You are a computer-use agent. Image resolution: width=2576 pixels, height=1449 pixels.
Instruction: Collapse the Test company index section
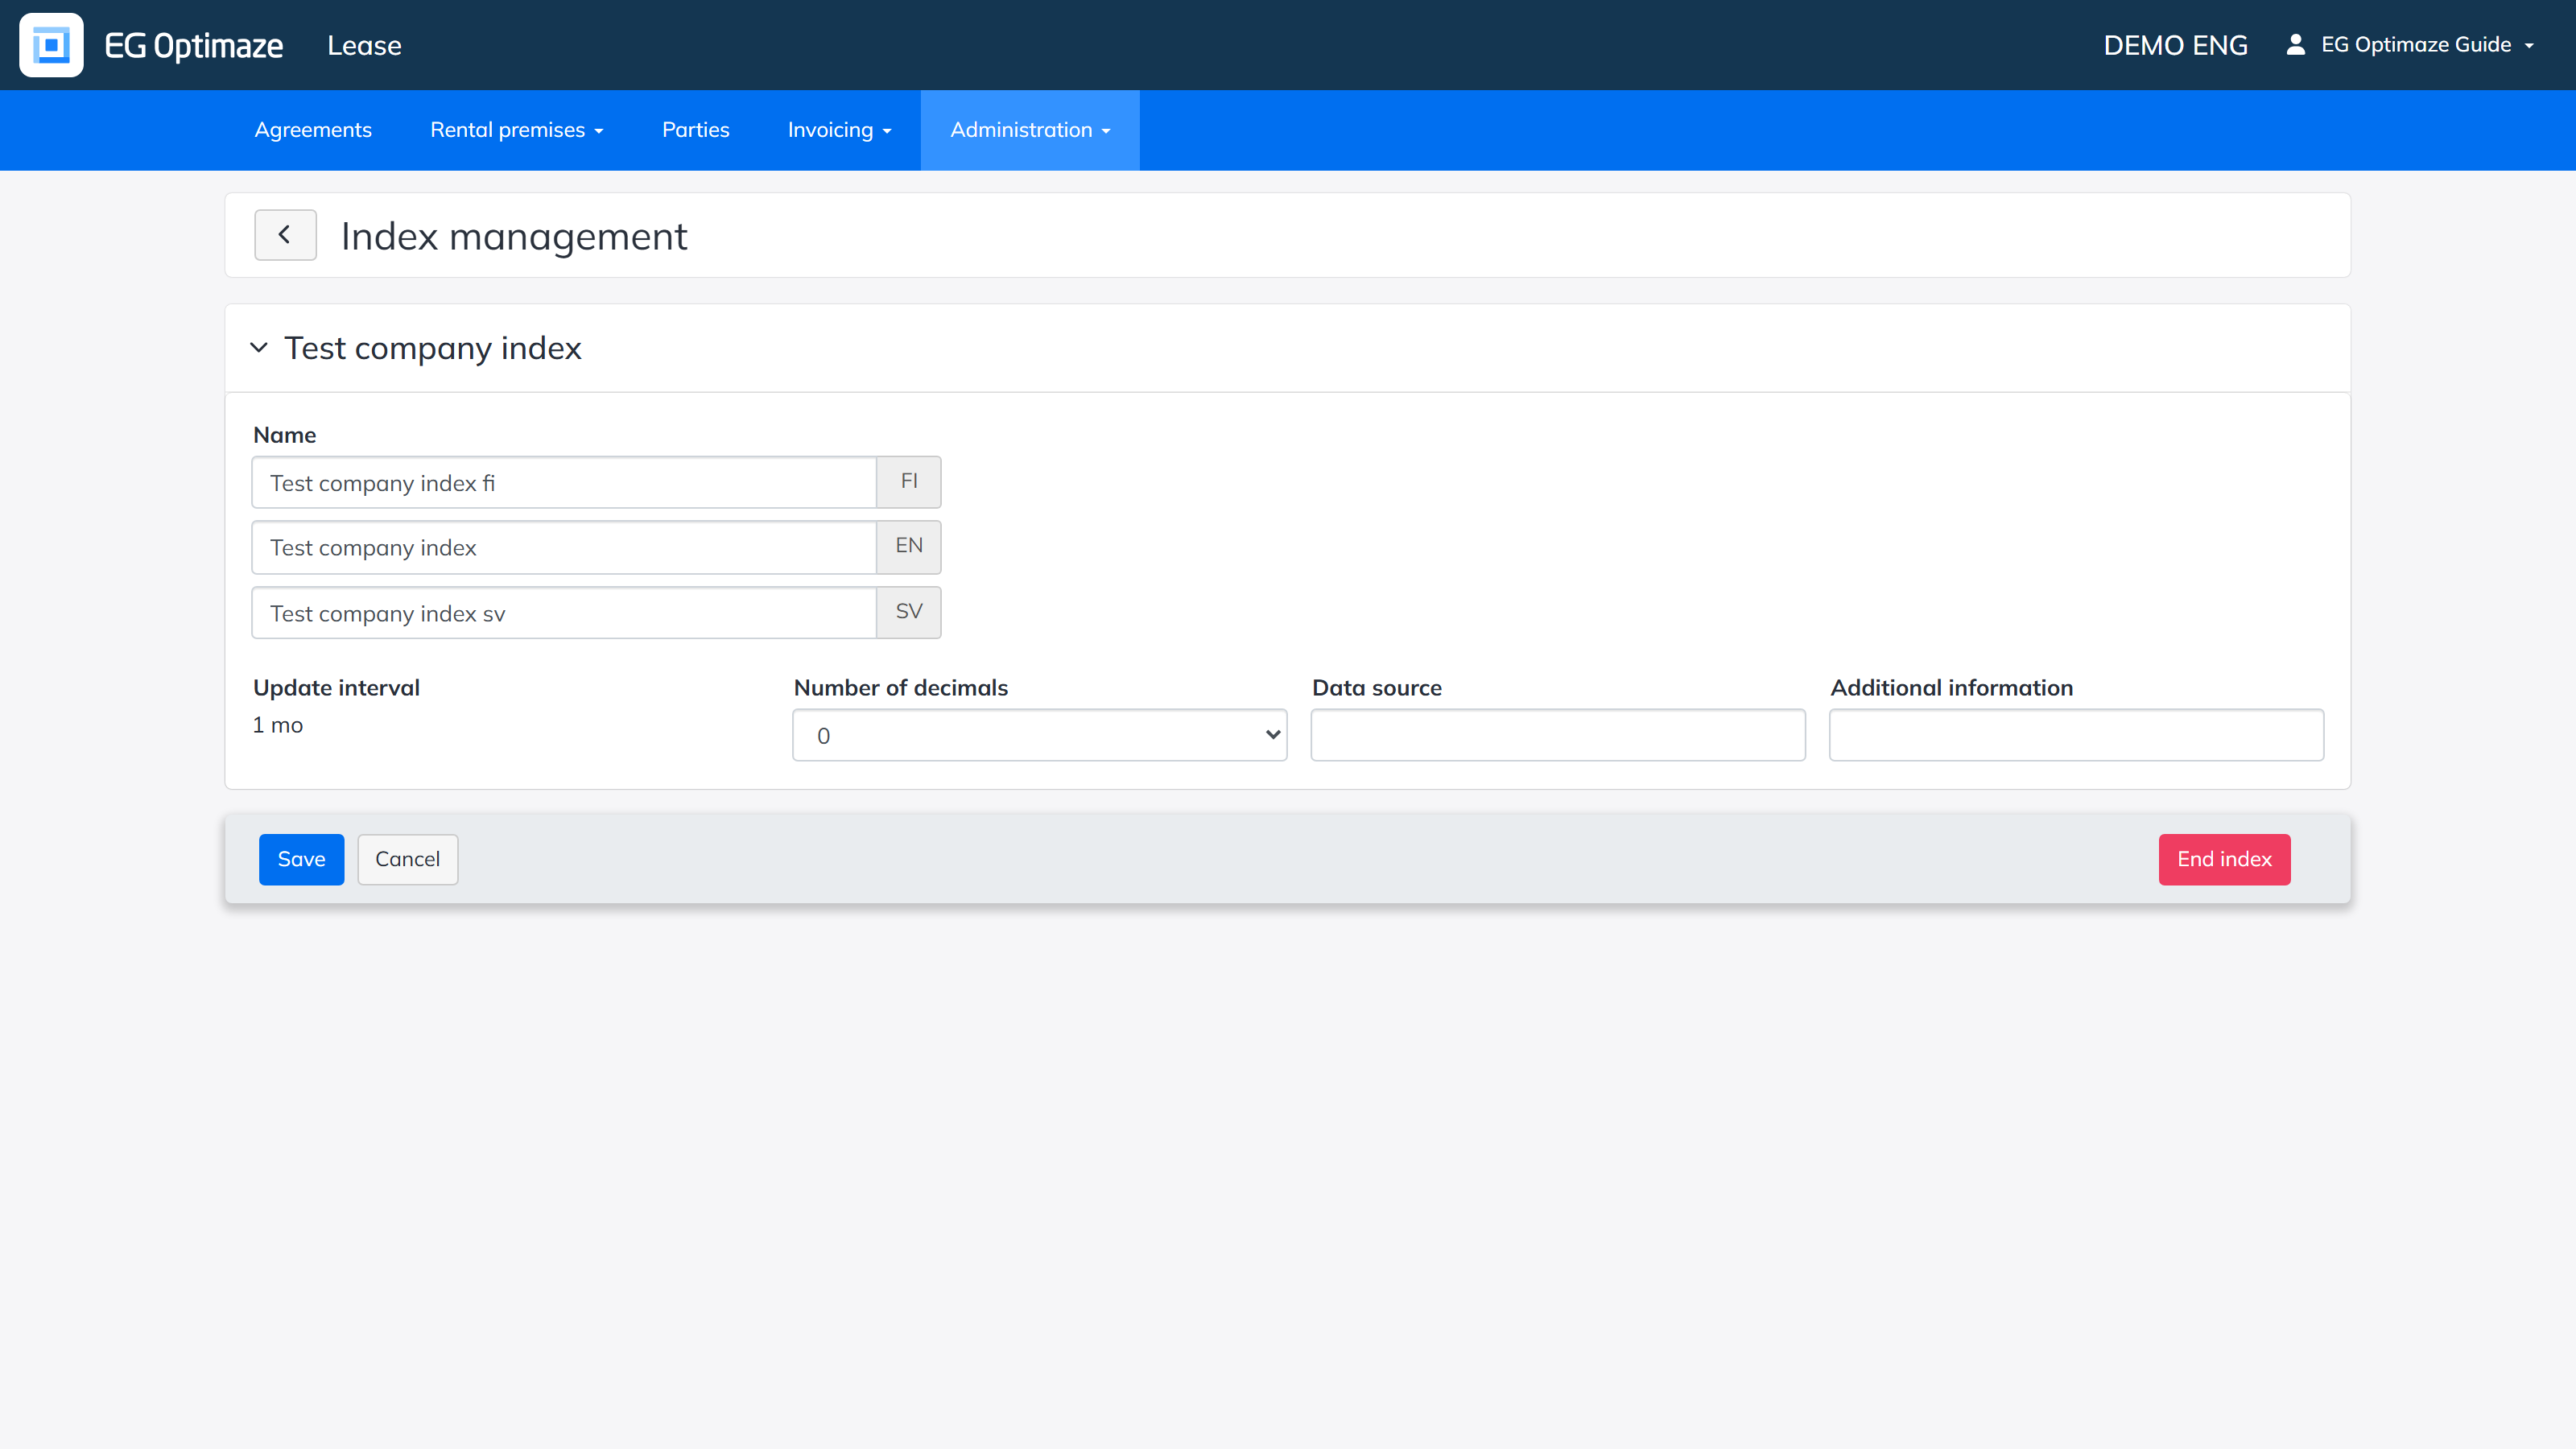pyautogui.click(x=259, y=347)
